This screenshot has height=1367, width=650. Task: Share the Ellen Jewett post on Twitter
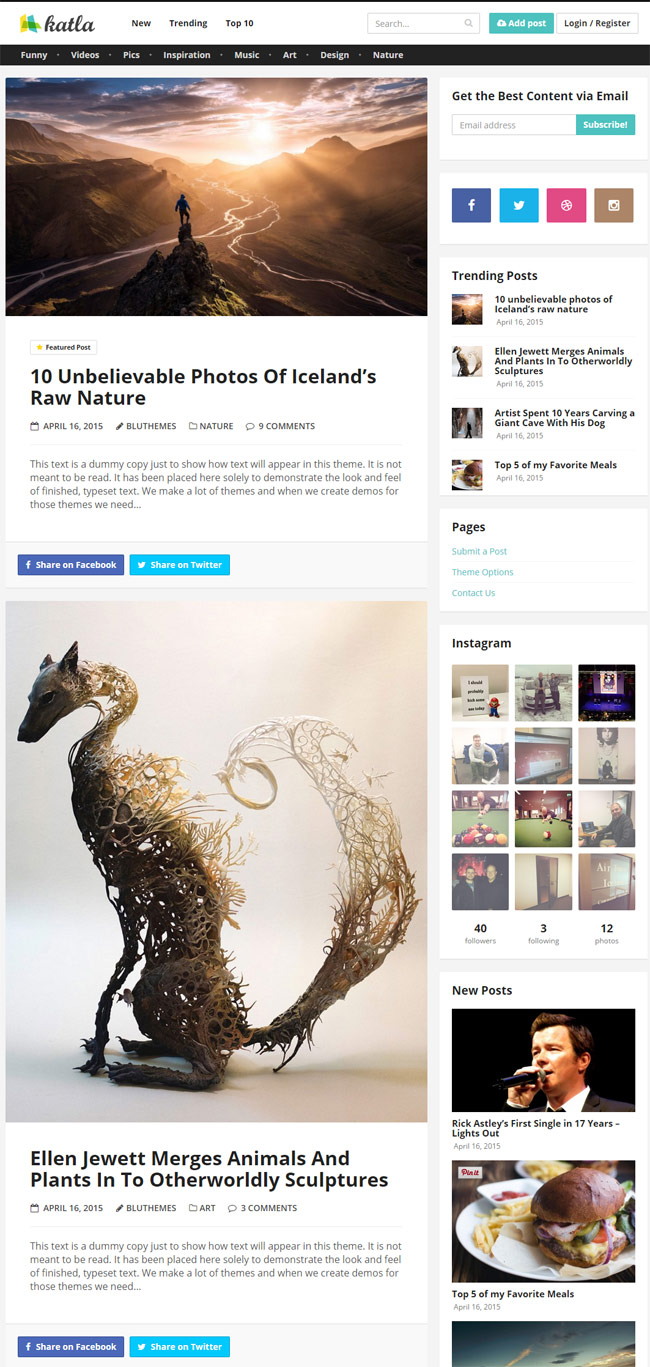(x=179, y=1347)
